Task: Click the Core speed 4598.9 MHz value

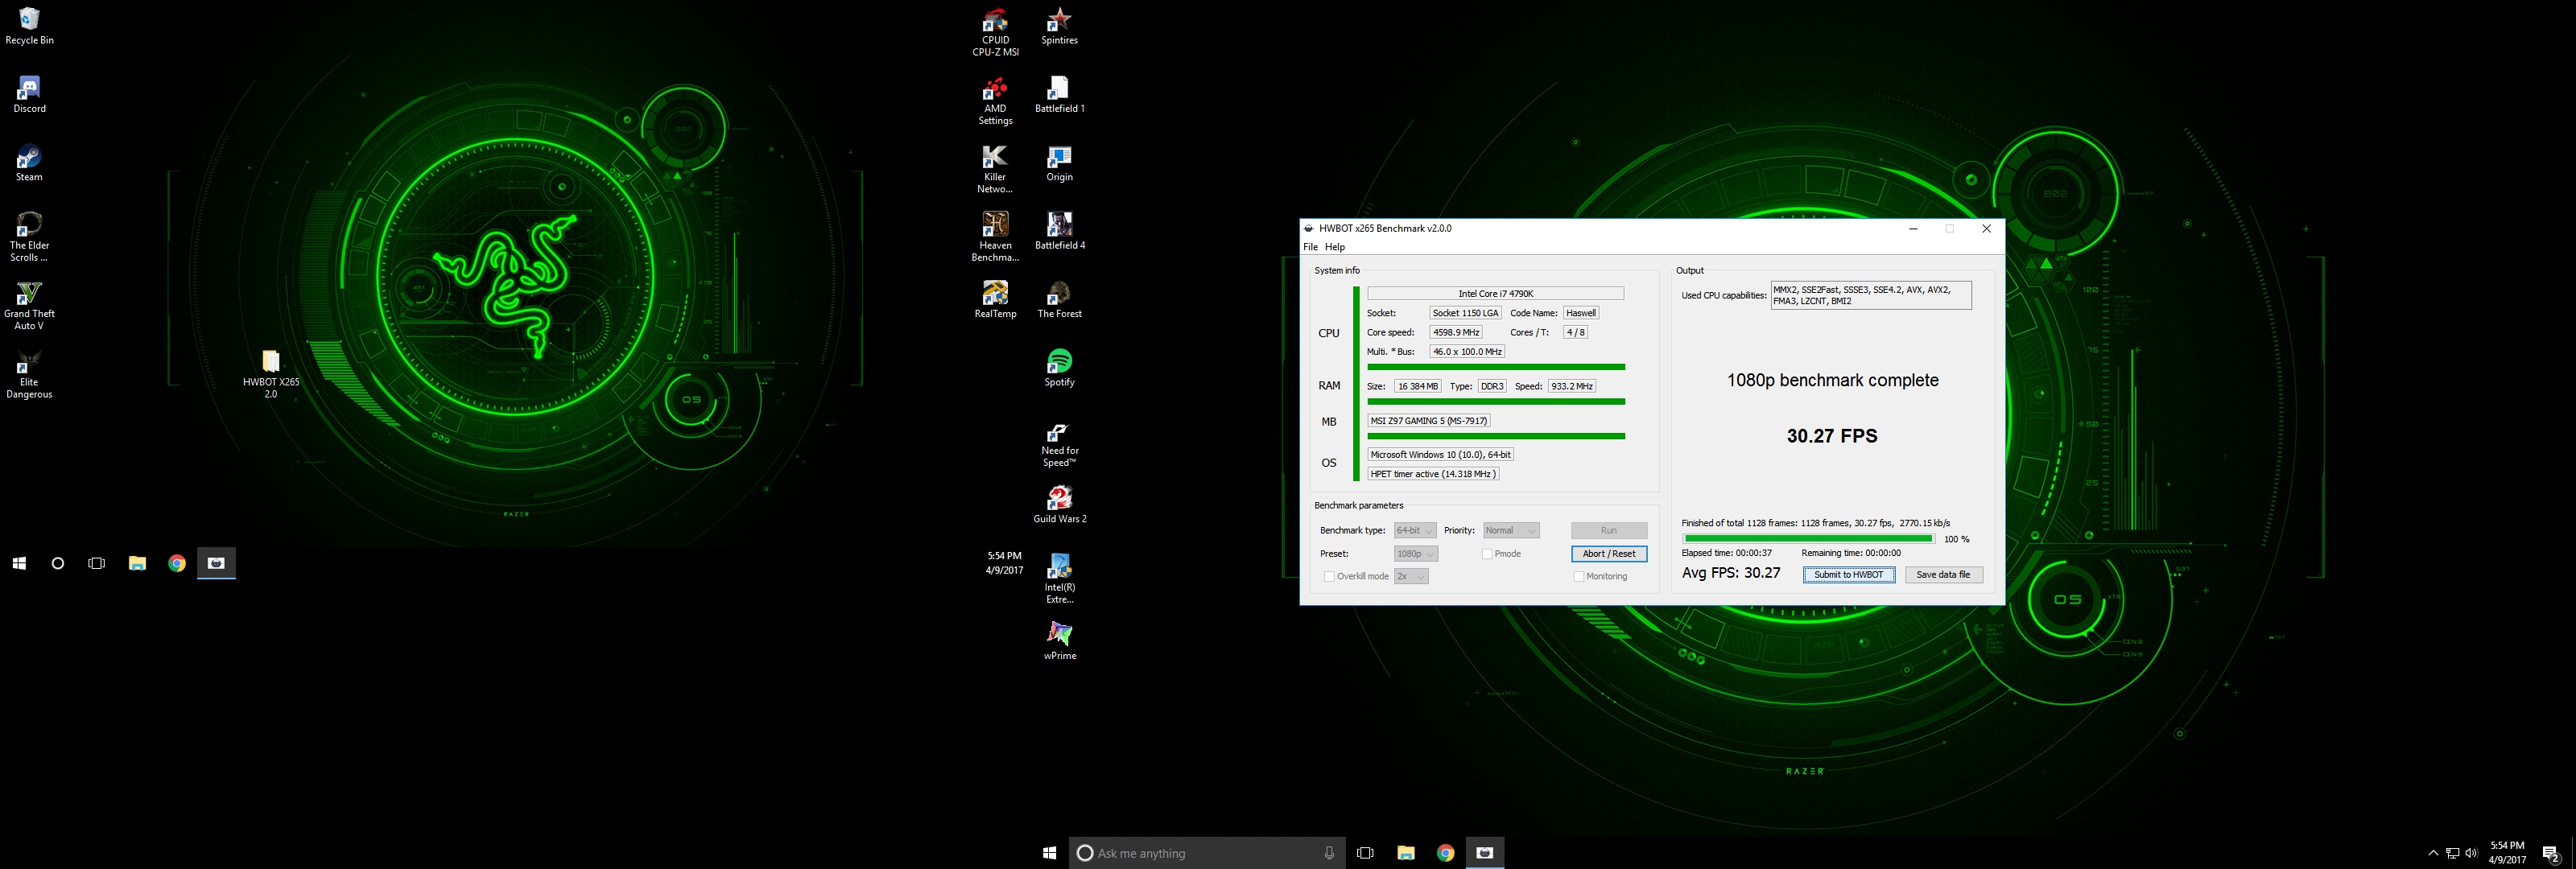Action: [1456, 333]
